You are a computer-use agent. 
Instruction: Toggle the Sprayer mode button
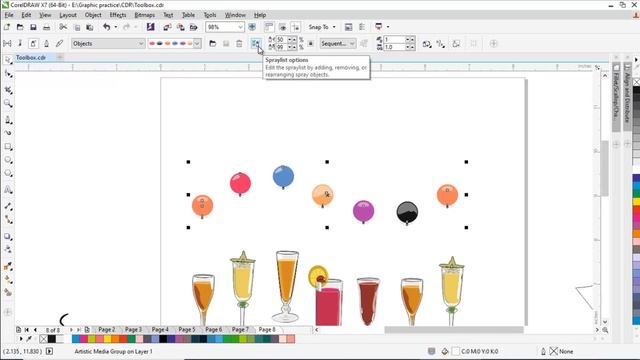(x=33, y=43)
